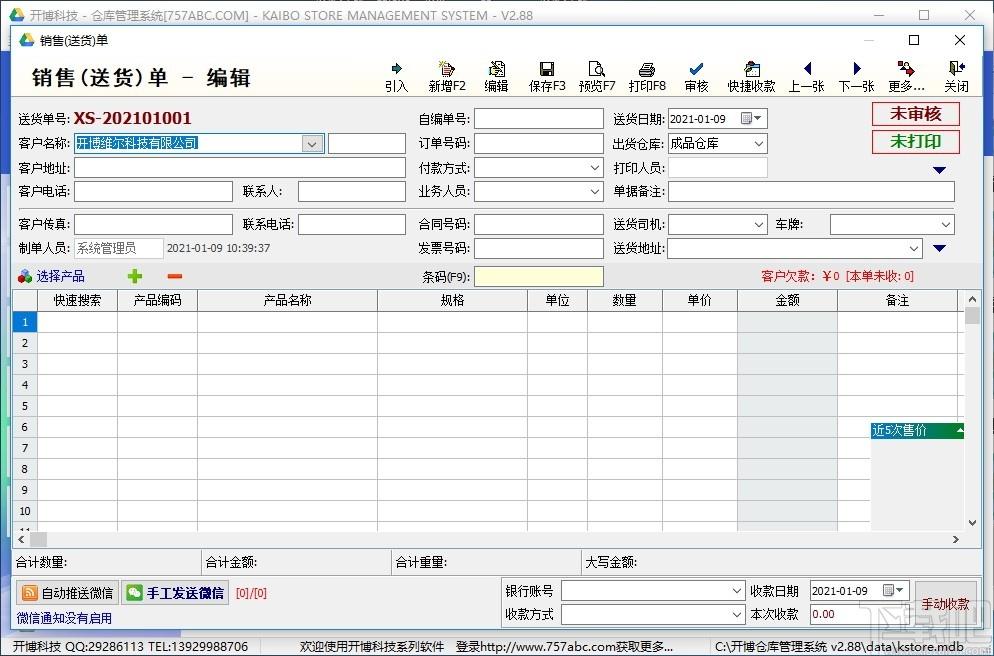
Task: Click grid's horizontal scrollbar right arrow
Action: (x=955, y=539)
